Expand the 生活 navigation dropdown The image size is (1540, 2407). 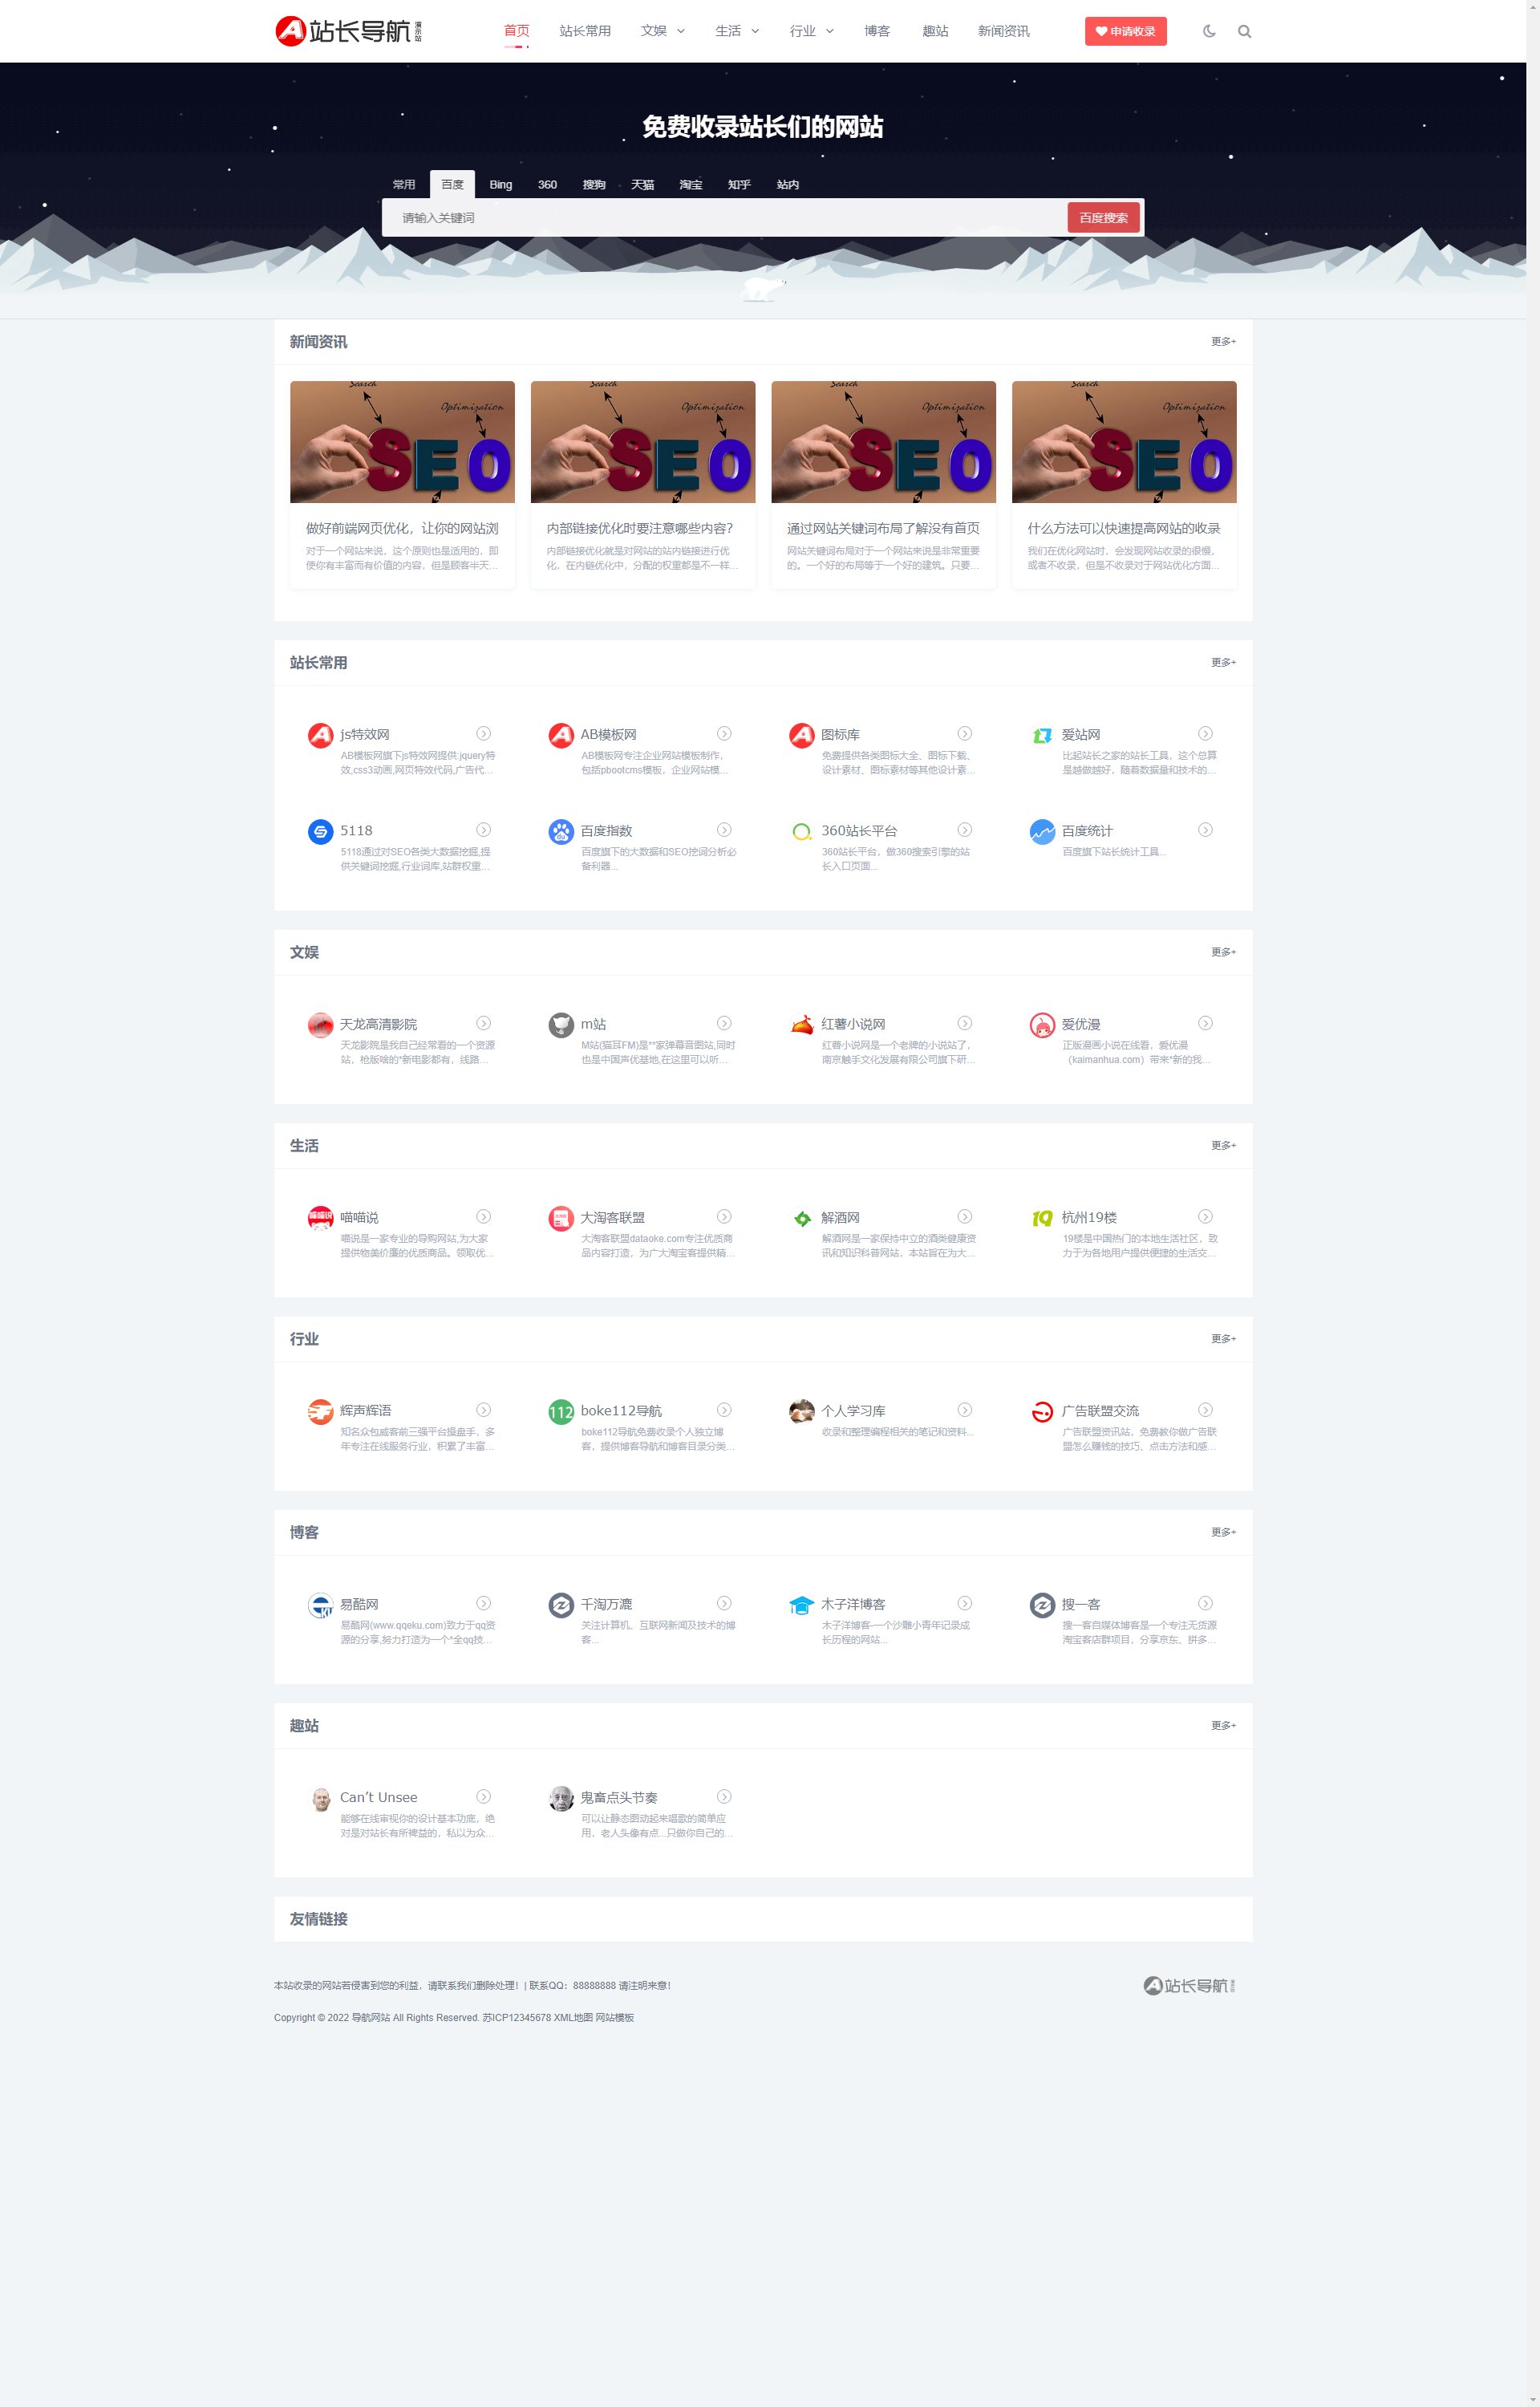tap(737, 31)
